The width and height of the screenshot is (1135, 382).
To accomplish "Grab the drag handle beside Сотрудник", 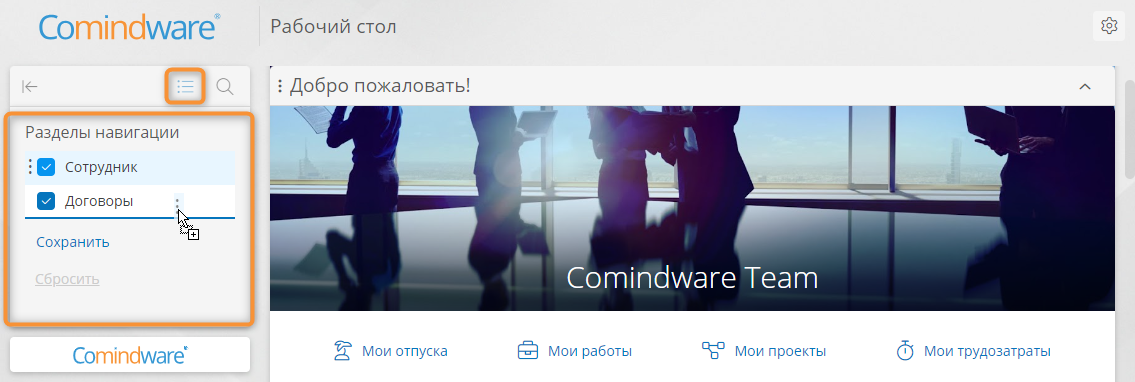I will [x=30, y=167].
